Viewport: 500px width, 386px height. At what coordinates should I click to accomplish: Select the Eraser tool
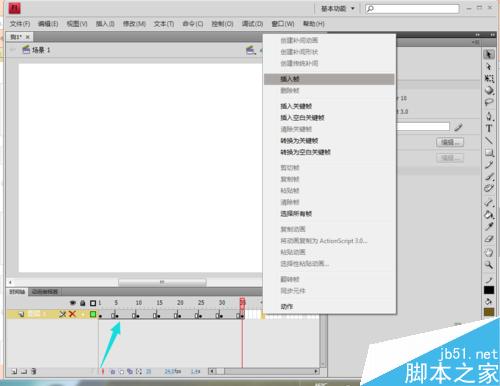489,239
